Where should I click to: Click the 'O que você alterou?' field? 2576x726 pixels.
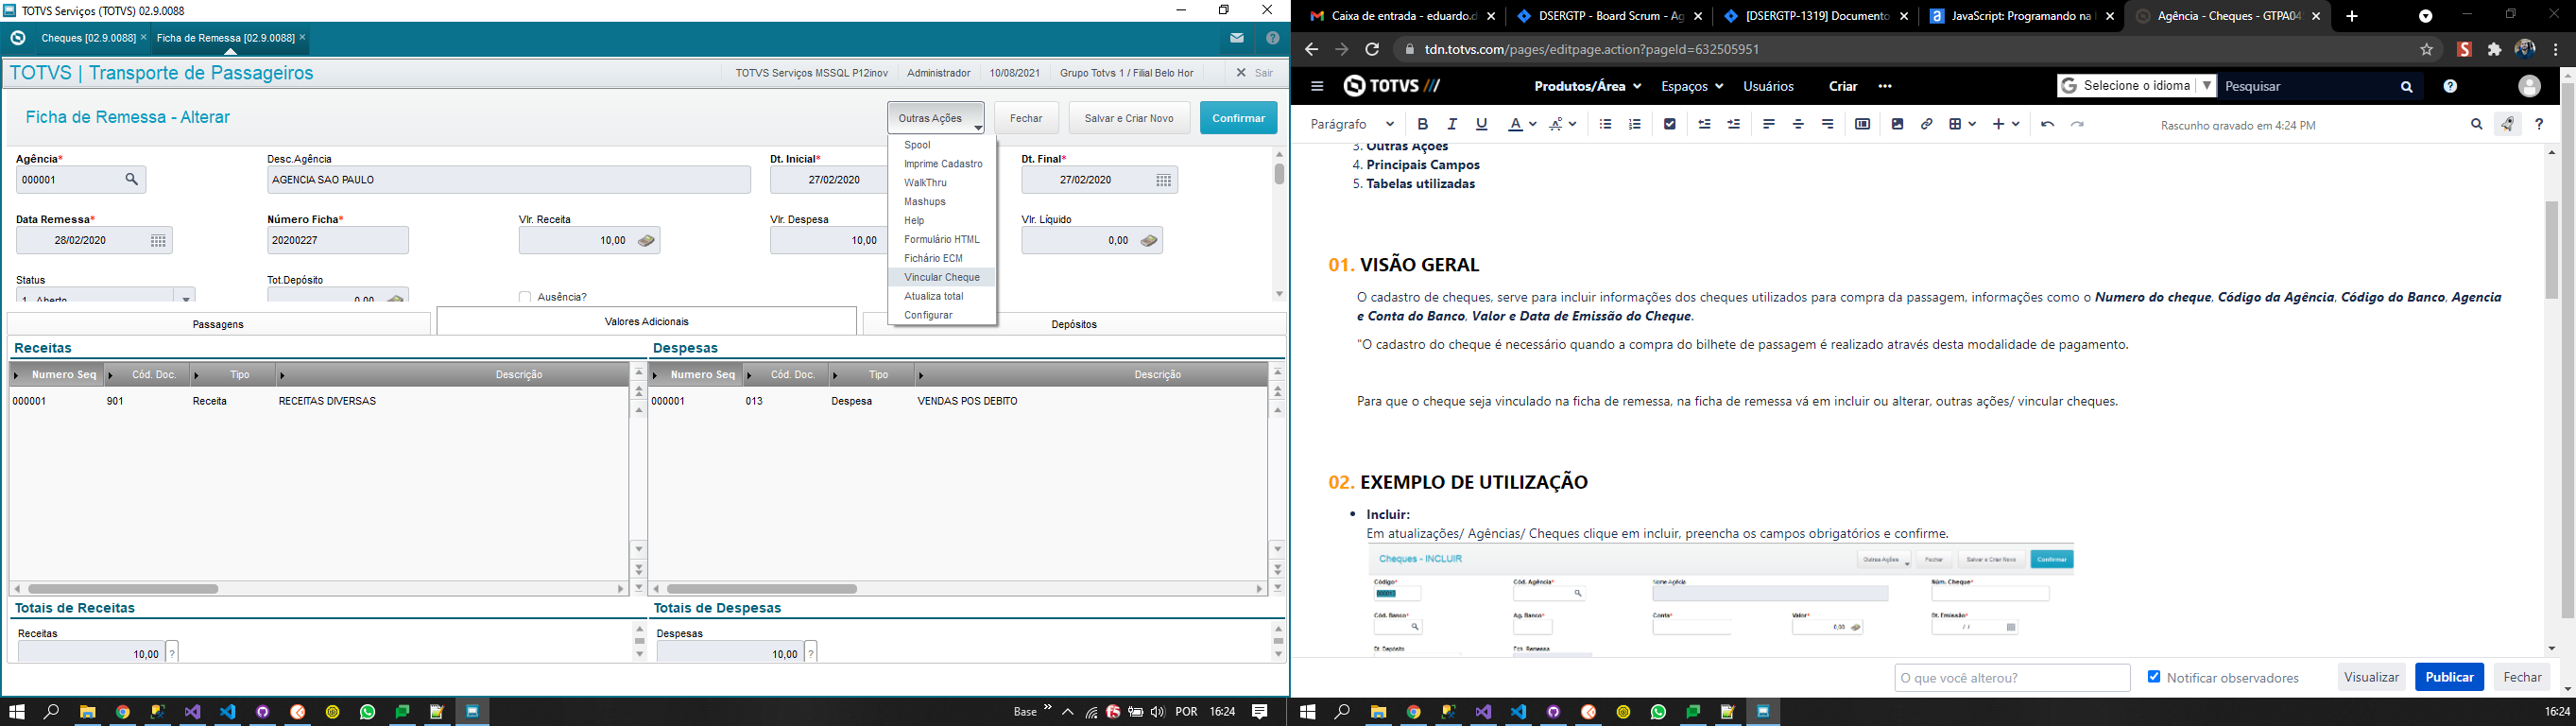(x=2012, y=677)
